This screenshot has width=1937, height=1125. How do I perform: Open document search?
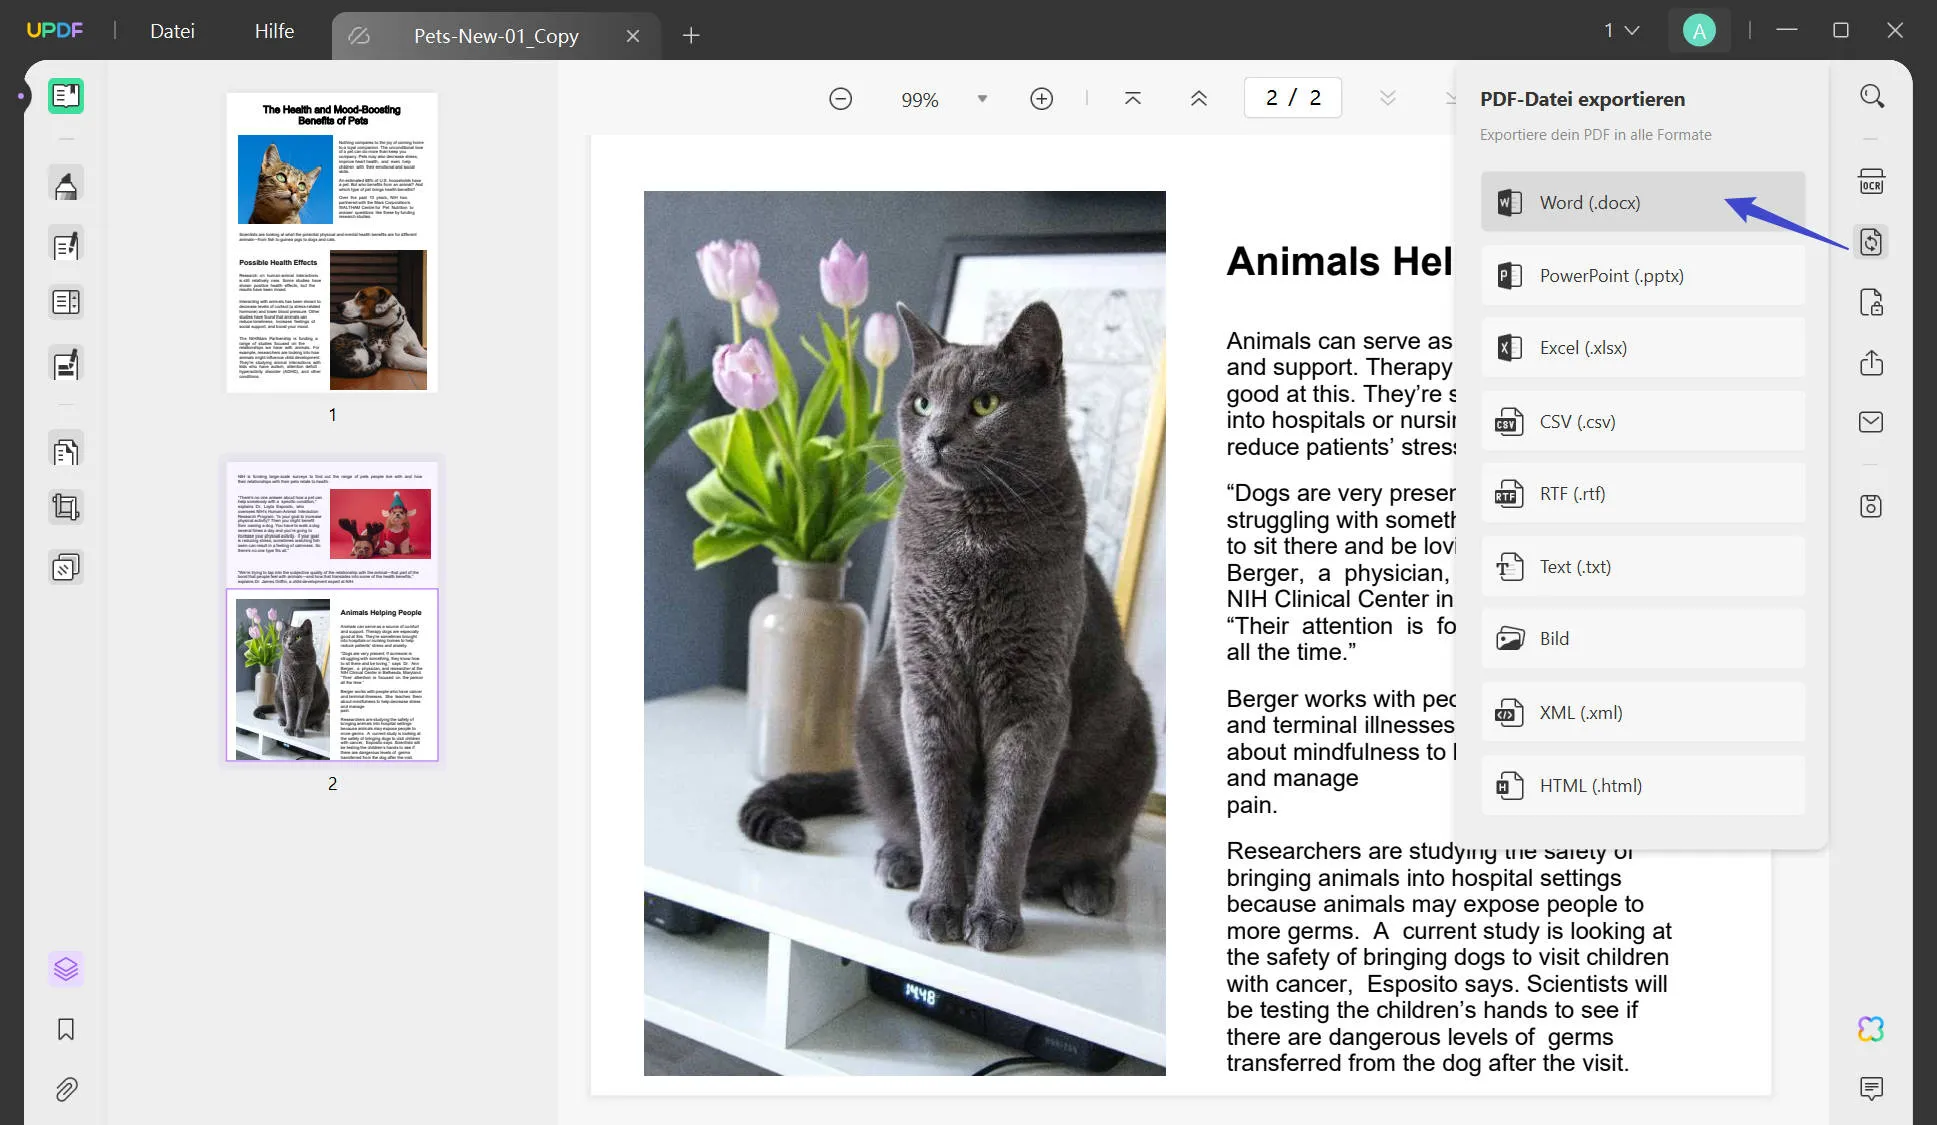click(1871, 95)
